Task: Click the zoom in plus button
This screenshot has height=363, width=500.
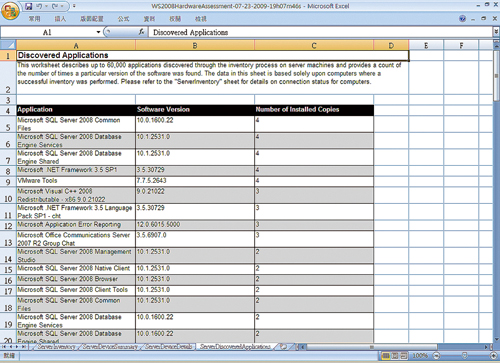Action: pyautogui.click(x=494, y=356)
